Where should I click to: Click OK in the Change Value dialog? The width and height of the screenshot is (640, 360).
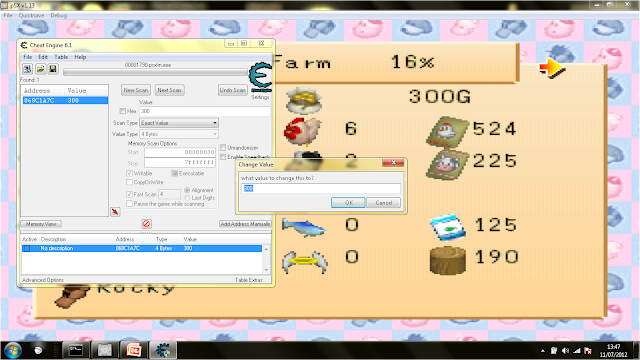click(348, 202)
